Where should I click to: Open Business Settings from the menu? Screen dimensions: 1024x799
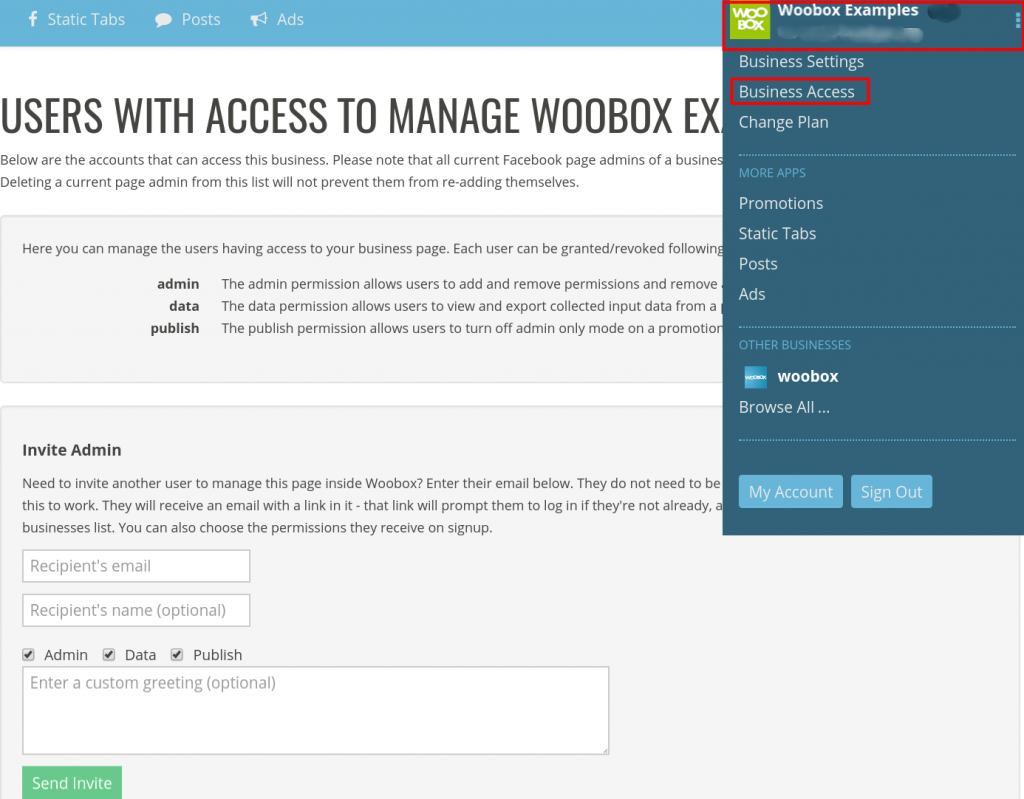click(x=801, y=61)
